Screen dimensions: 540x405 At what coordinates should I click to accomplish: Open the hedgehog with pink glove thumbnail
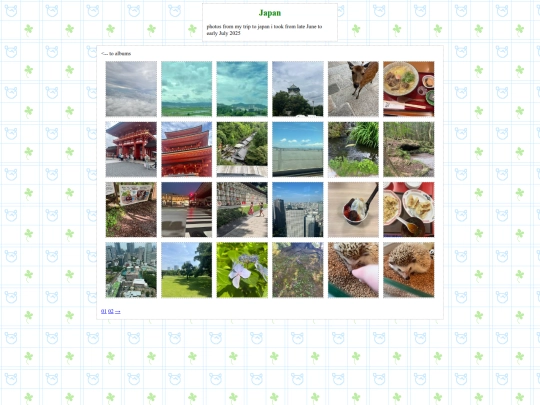353,270
